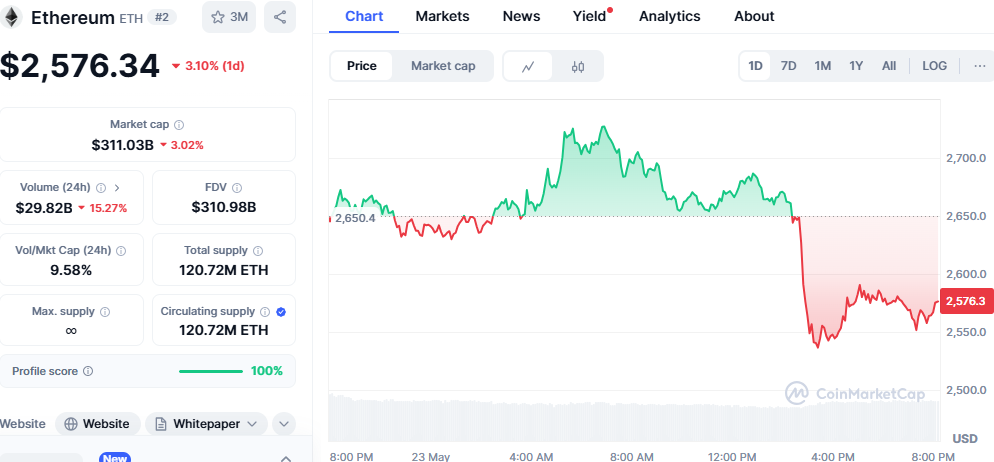The height and width of the screenshot is (462, 994).
Task: Click the New badge
Action: point(115,458)
